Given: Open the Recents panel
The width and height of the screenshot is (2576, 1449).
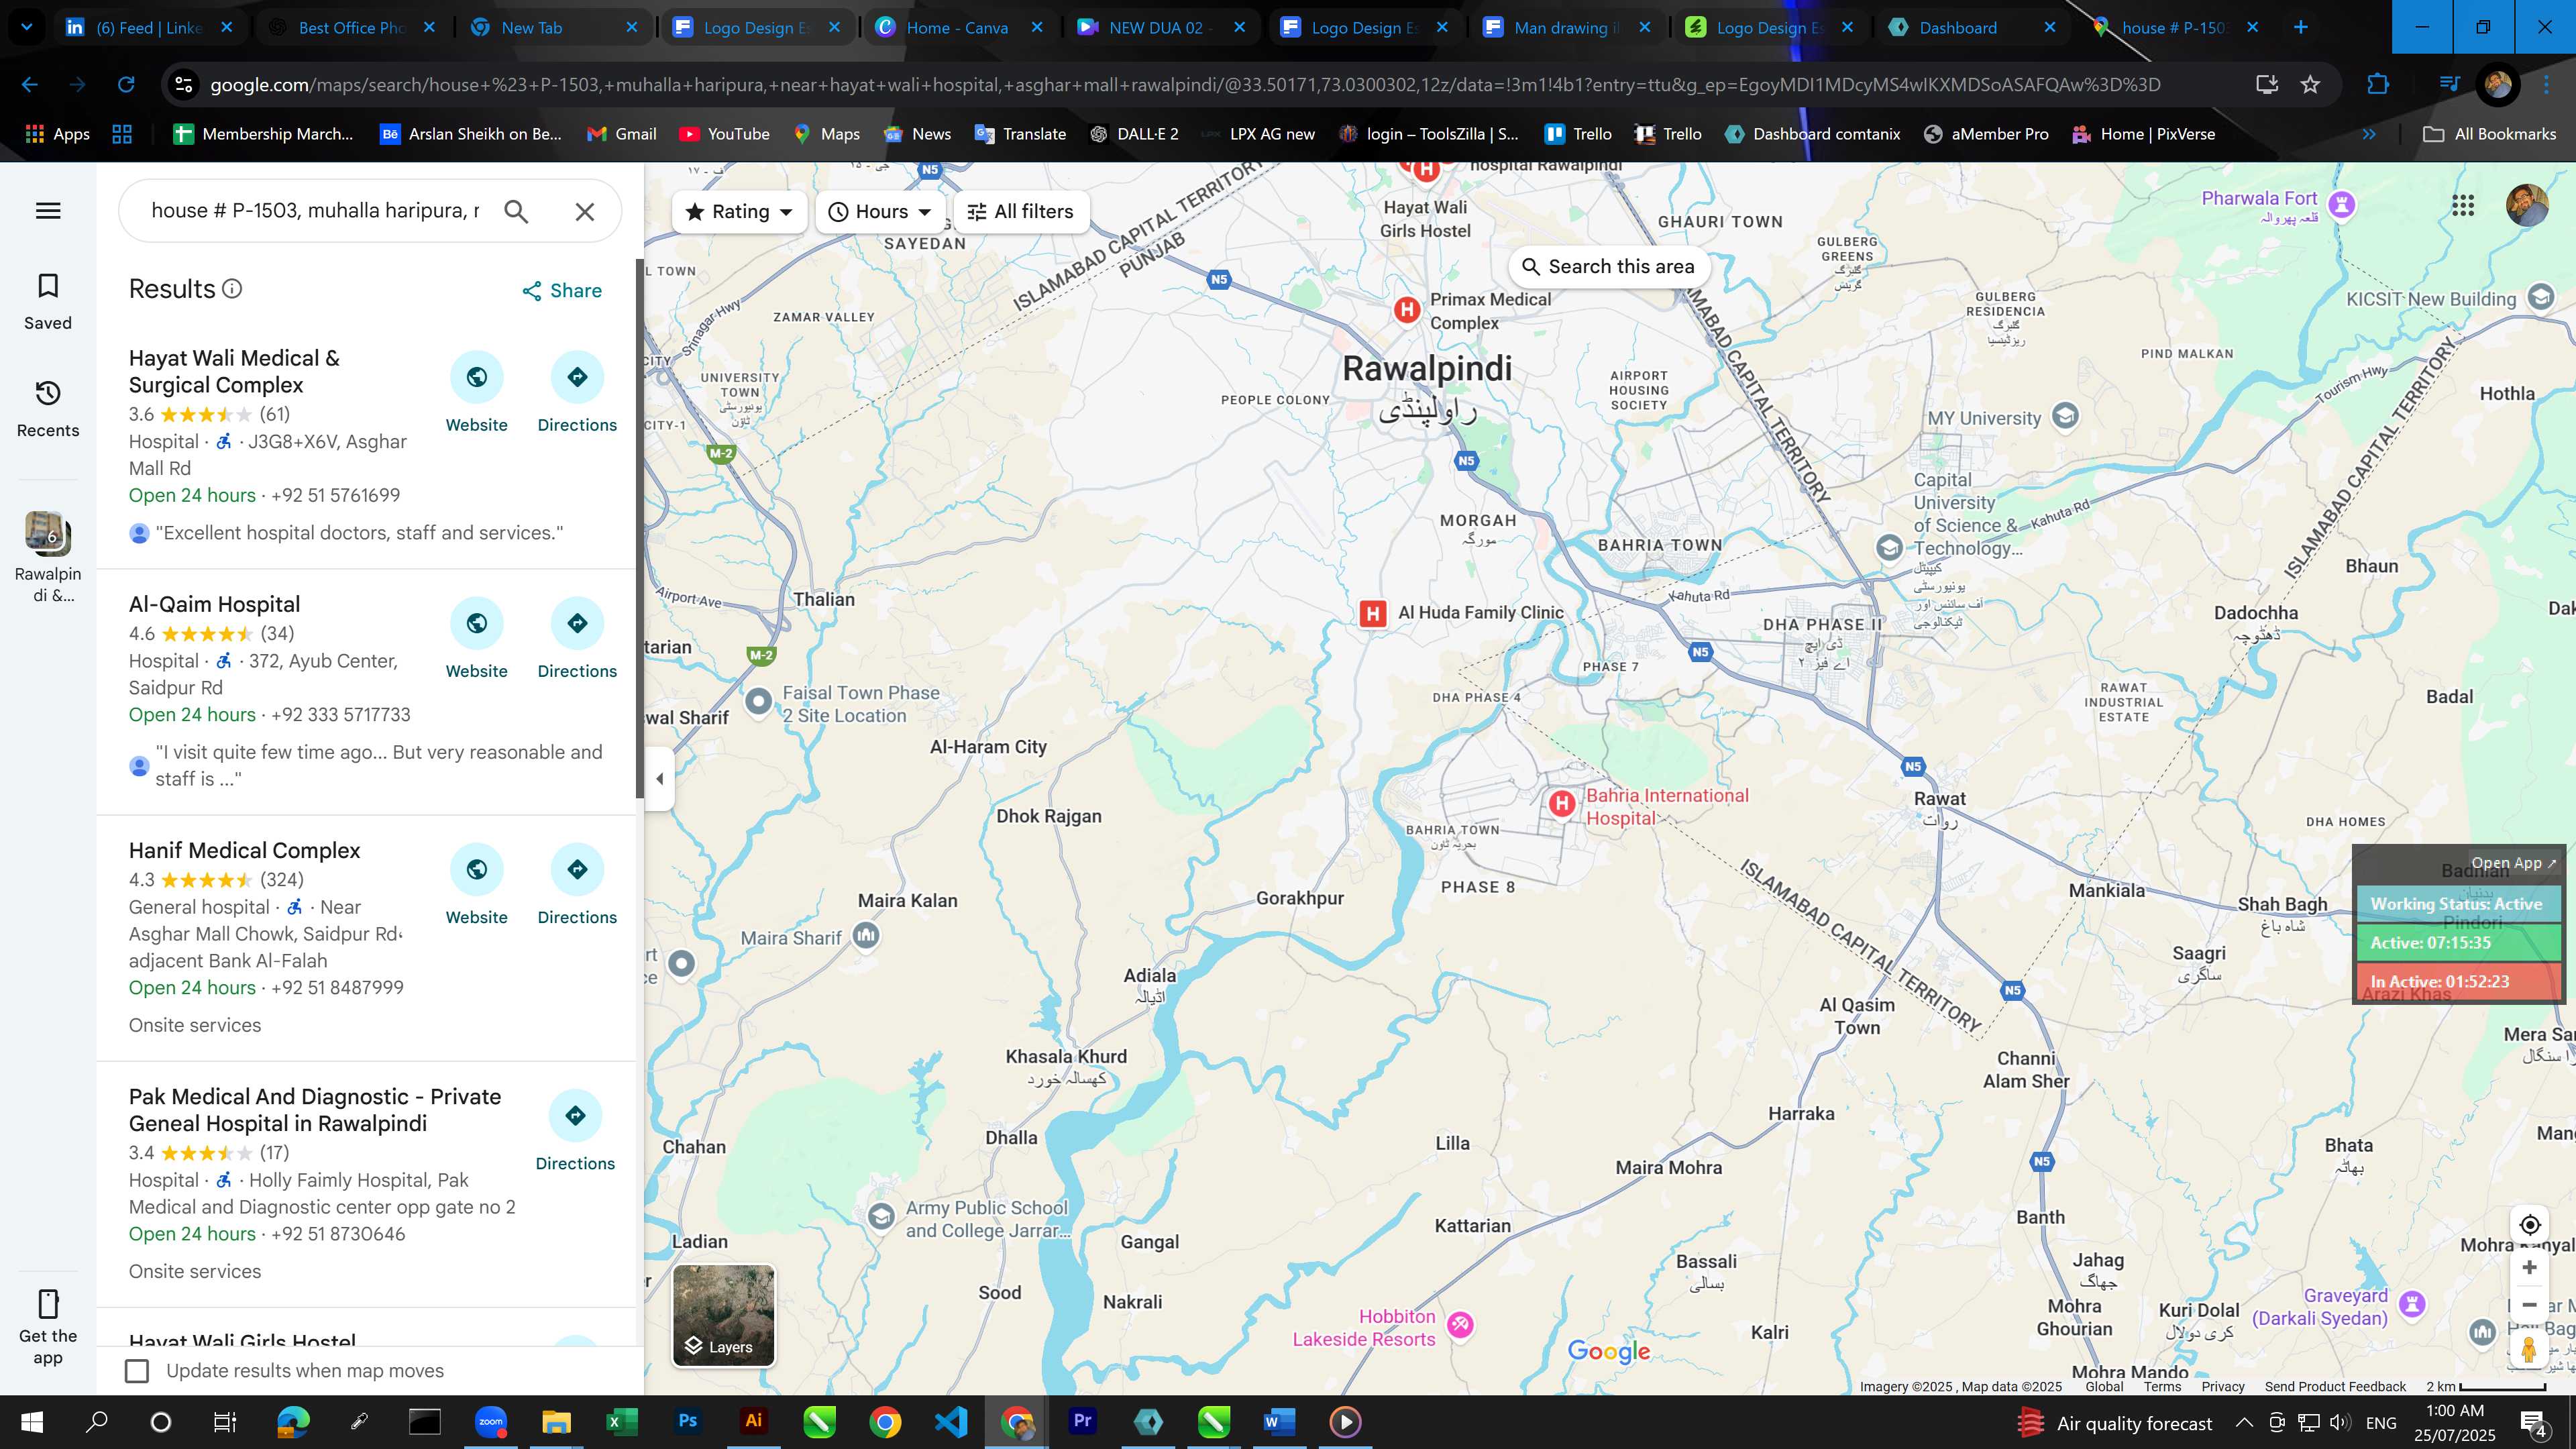Looking at the screenshot, I should point(48,408).
